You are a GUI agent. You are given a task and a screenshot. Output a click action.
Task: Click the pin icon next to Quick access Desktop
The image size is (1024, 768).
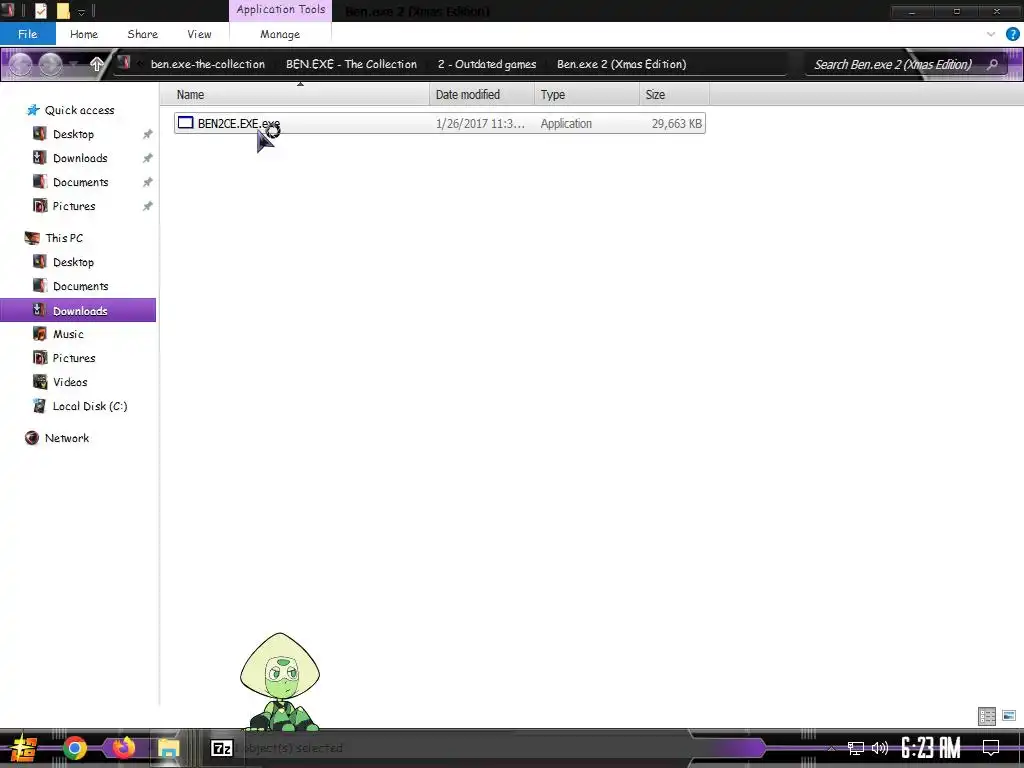pyautogui.click(x=148, y=134)
